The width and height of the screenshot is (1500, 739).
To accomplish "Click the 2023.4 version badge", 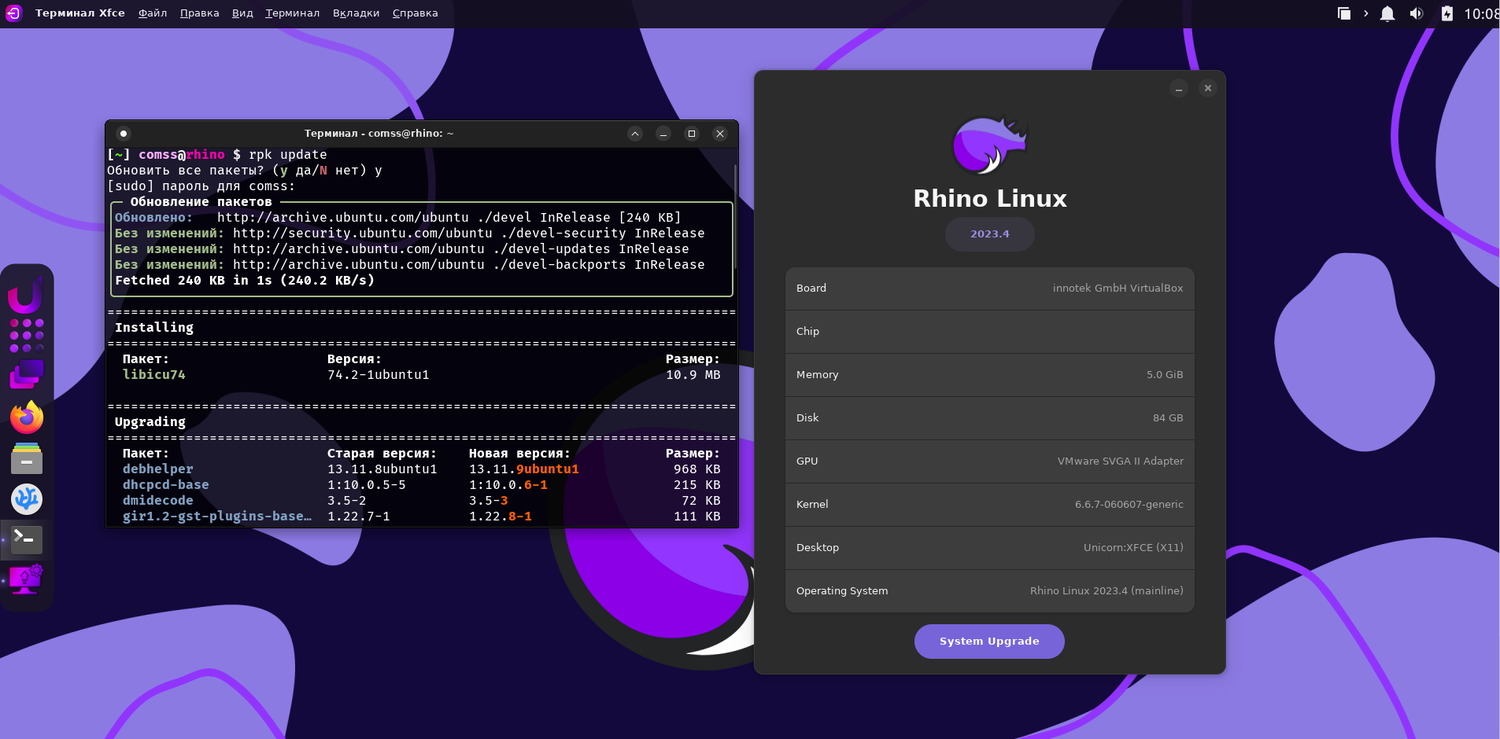I will (x=990, y=234).
